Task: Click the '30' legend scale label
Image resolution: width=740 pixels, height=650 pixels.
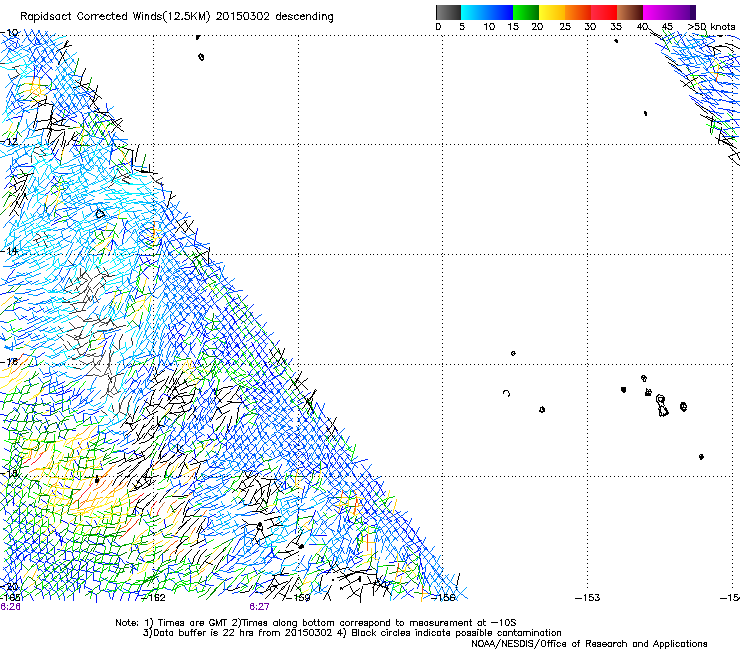Action: (x=590, y=27)
